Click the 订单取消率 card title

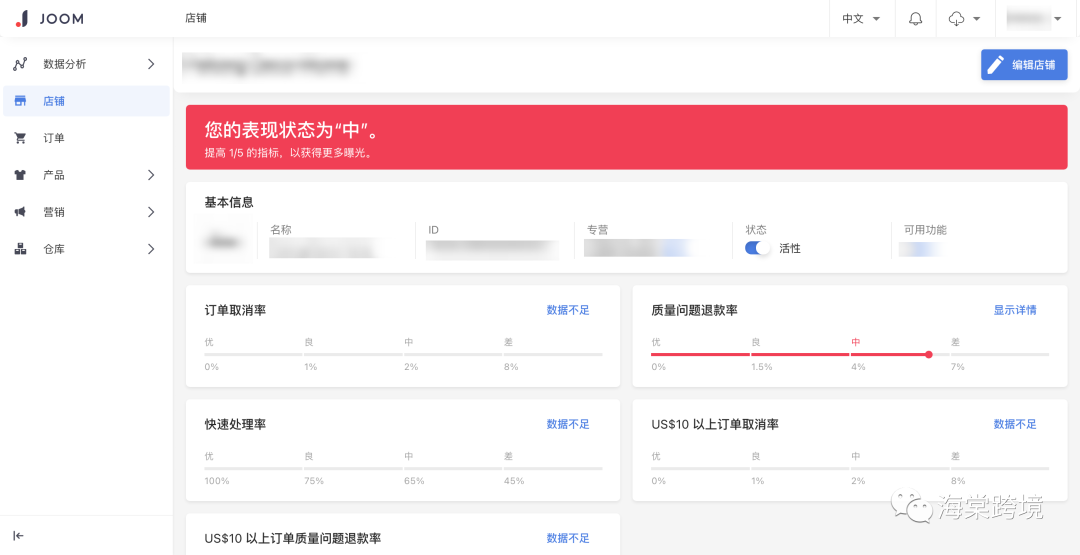pos(235,311)
